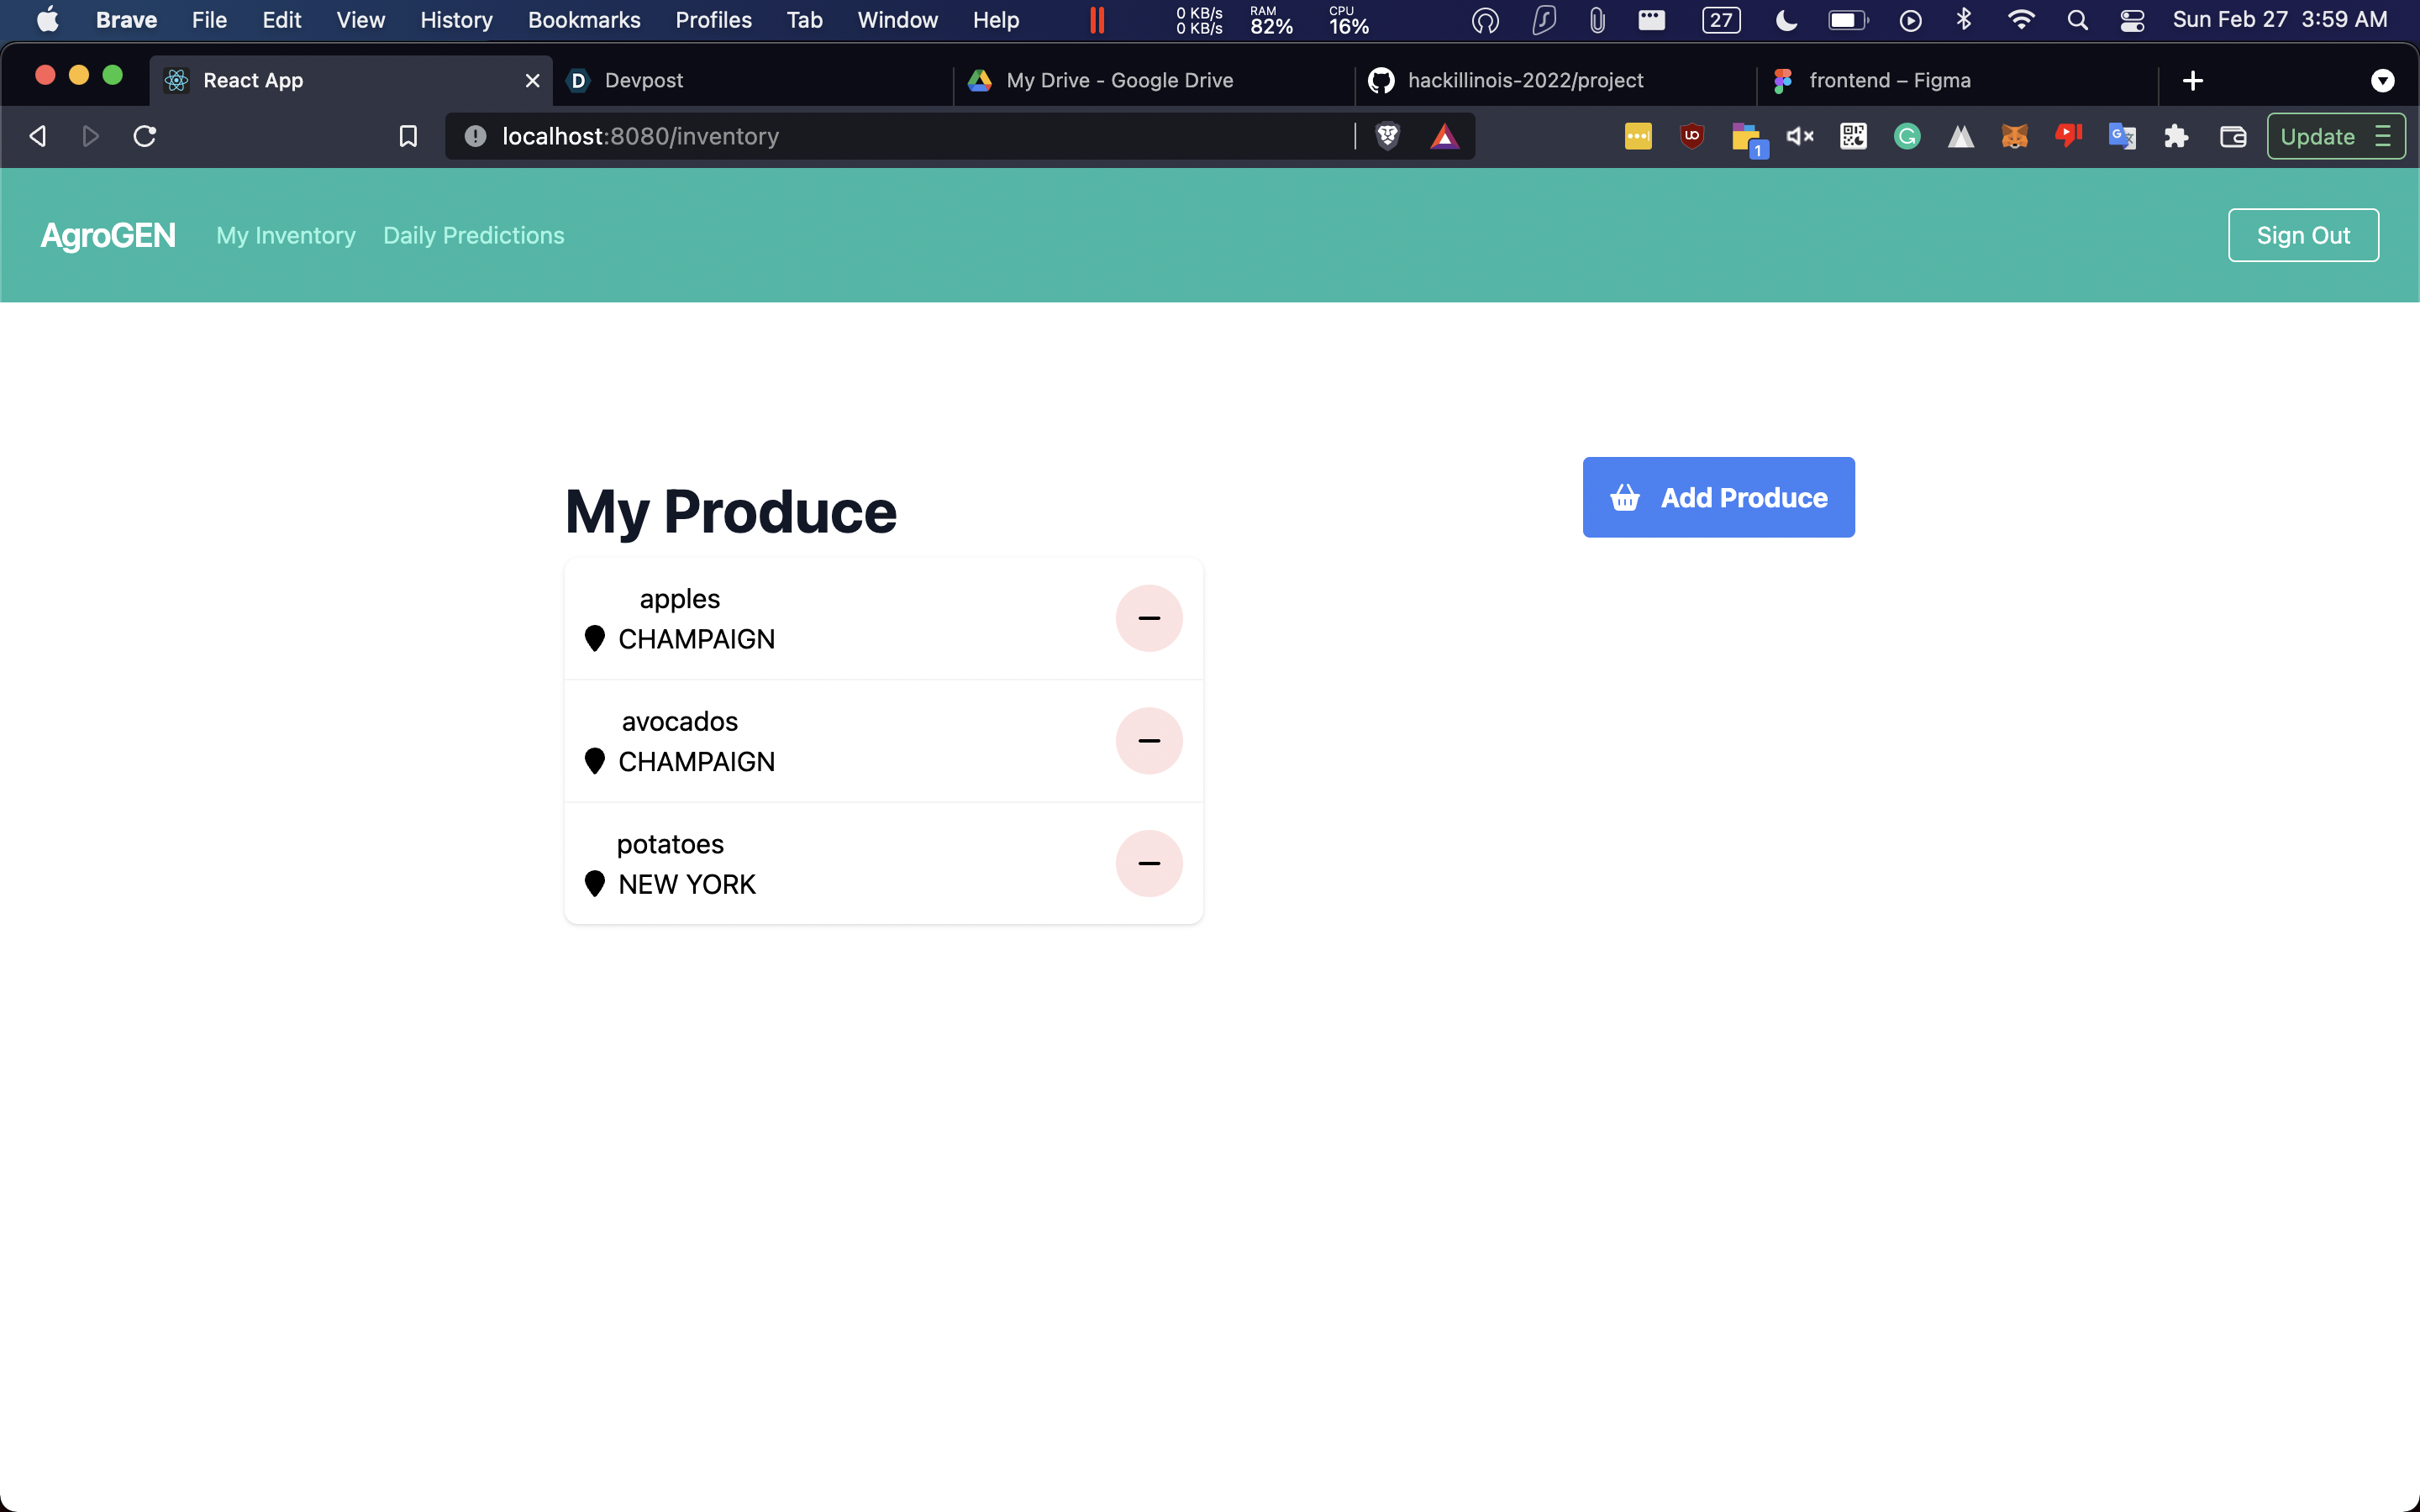Switch to the Devpost tab

(644, 80)
